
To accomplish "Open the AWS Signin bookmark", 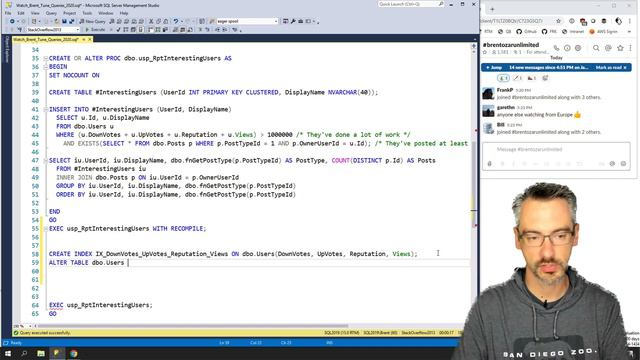I will pyautogui.click(x=604, y=31).
